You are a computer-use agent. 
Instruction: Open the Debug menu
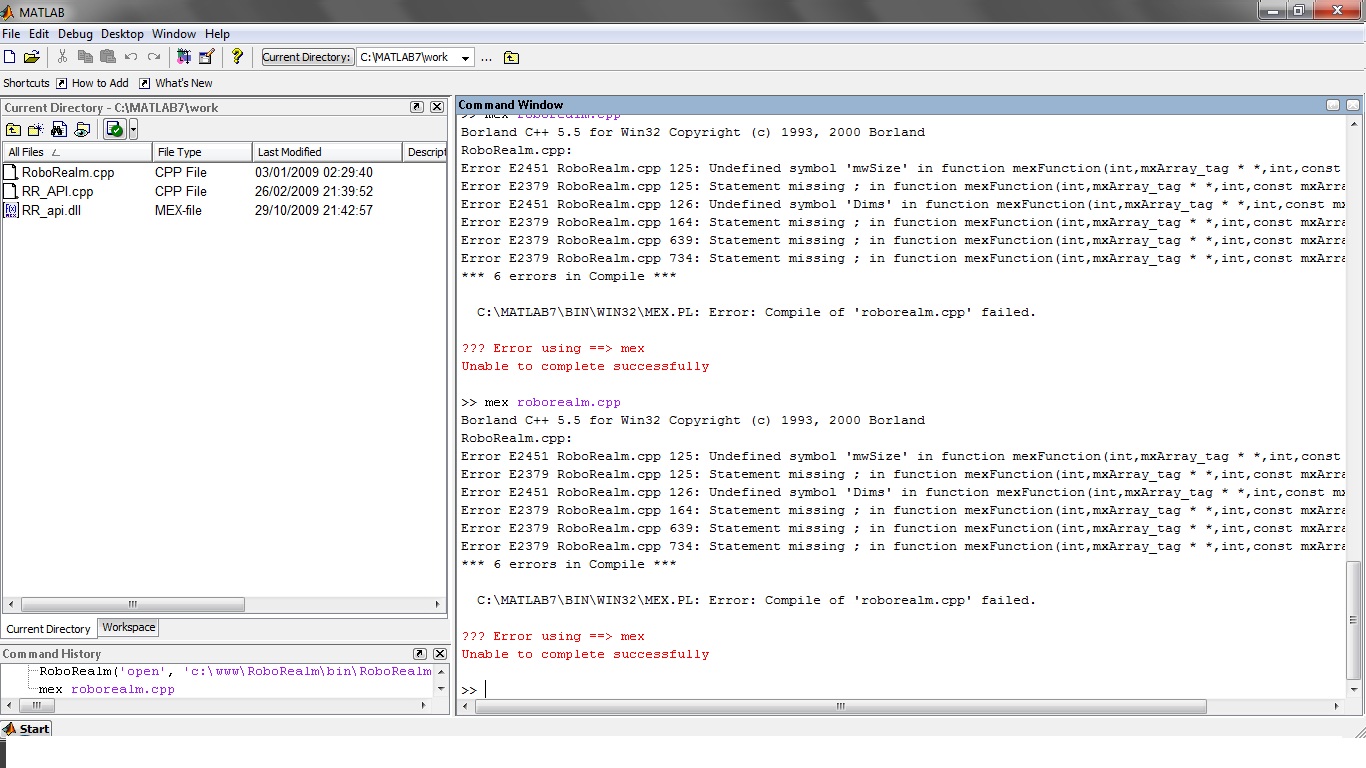(75, 34)
